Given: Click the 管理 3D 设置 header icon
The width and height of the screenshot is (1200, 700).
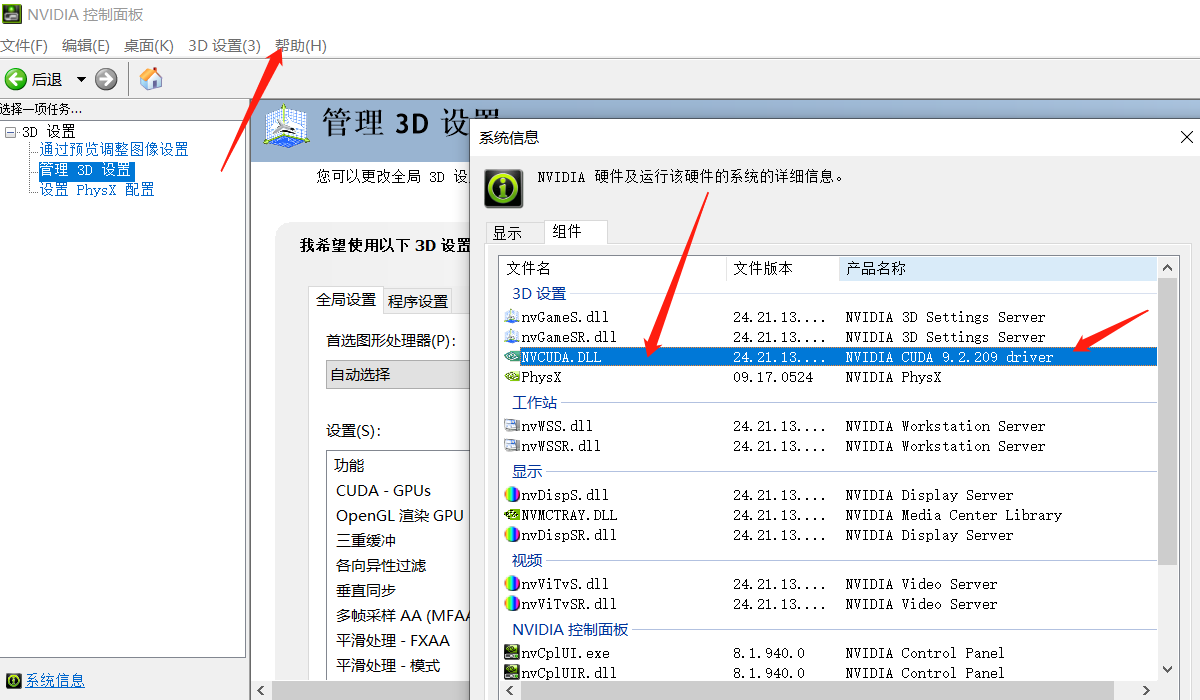Looking at the screenshot, I should (x=286, y=126).
